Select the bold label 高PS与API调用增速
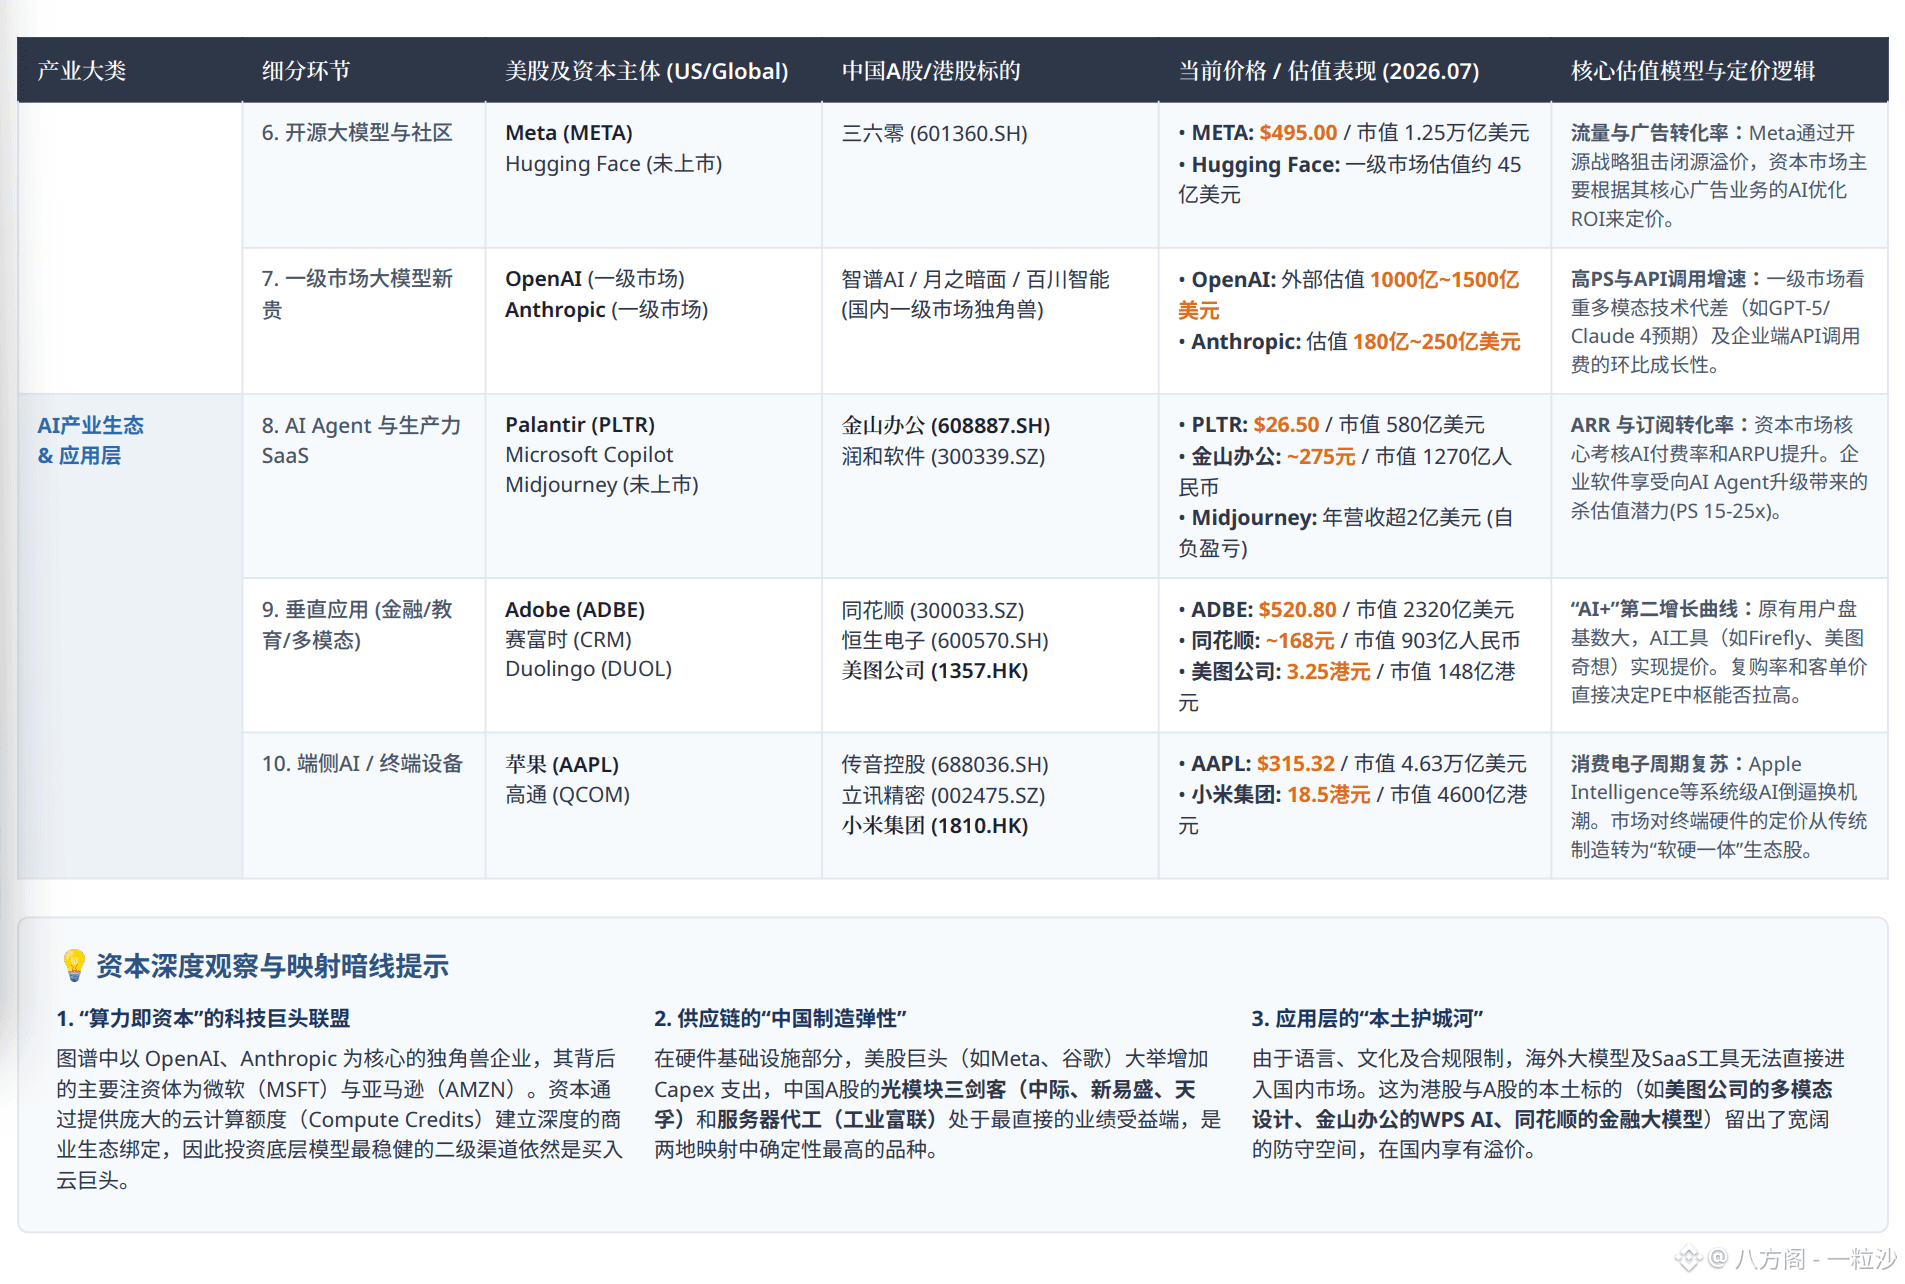The height and width of the screenshot is (1284, 1905). 1658,279
